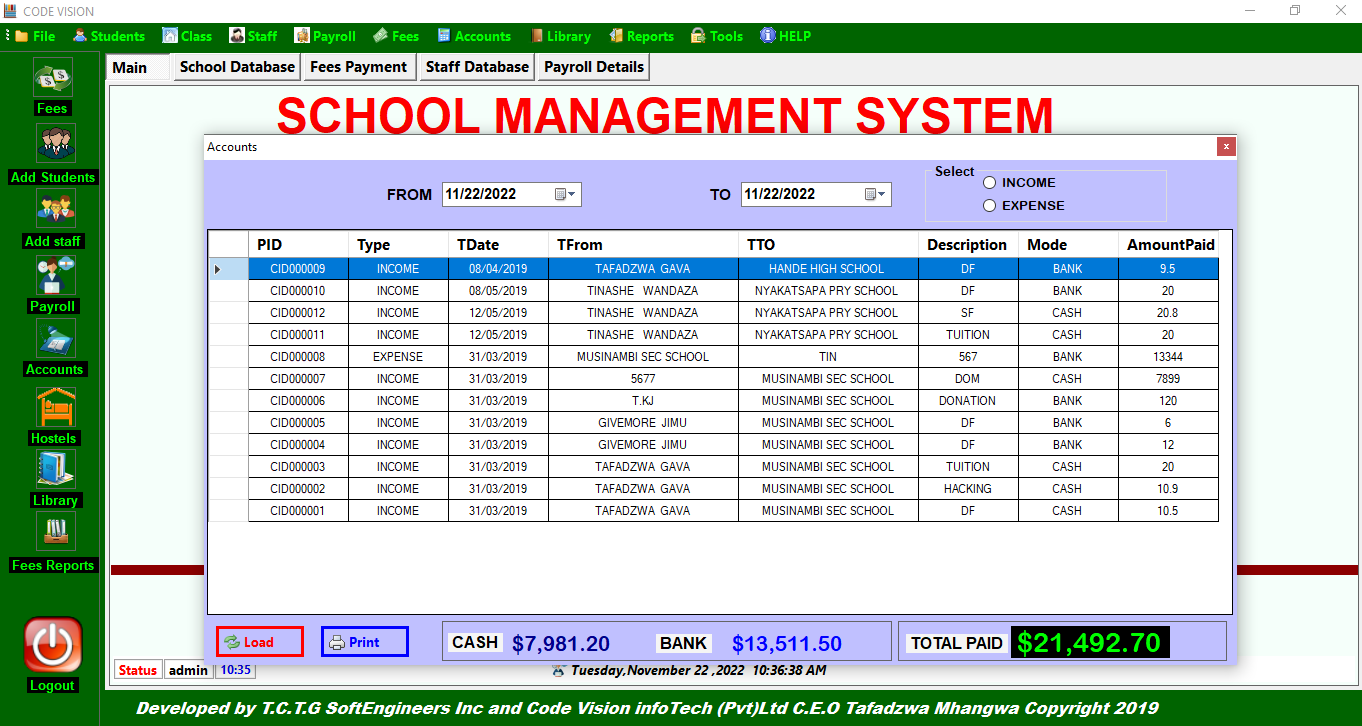Sort by the TFrom column header
The height and width of the screenshot is (726, 1362).
[643, 245]
